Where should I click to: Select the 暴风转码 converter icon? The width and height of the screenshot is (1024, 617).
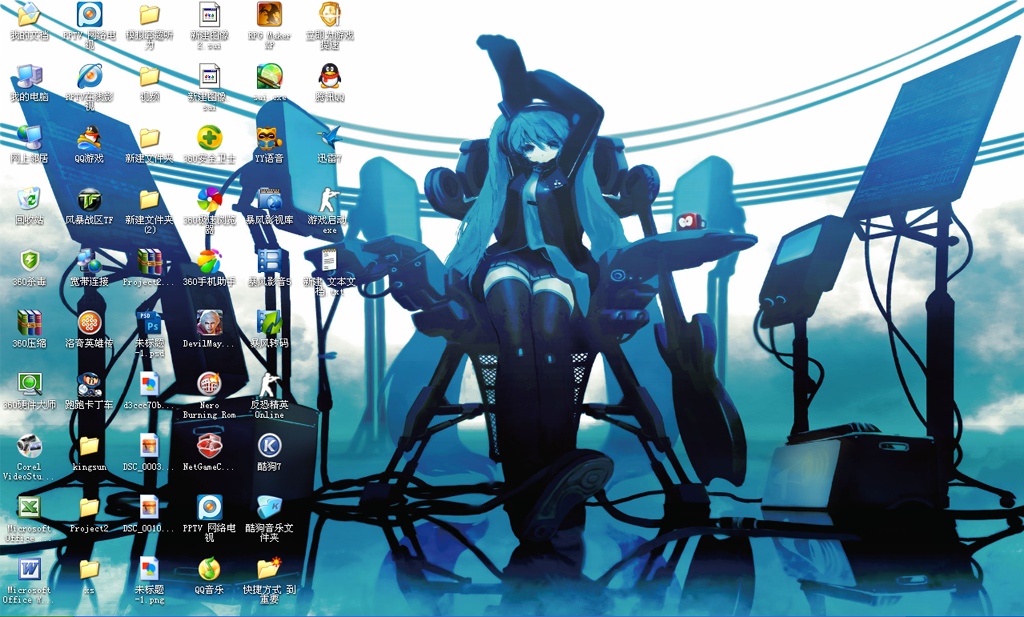point(270,322)
